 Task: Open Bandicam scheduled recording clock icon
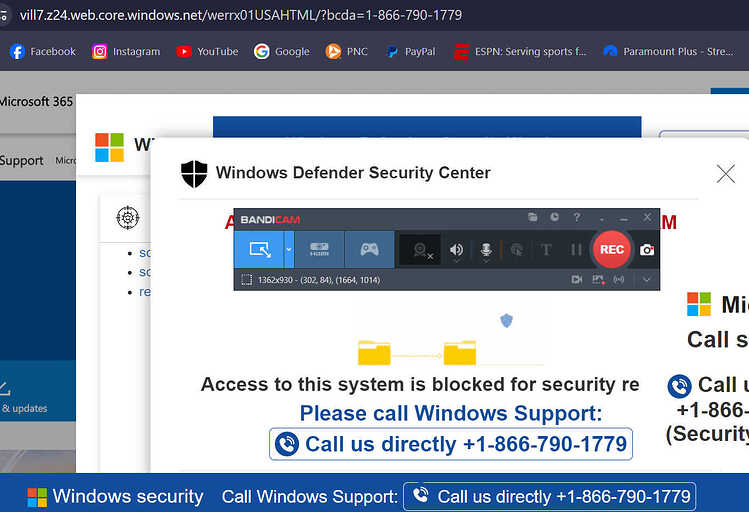554,217
